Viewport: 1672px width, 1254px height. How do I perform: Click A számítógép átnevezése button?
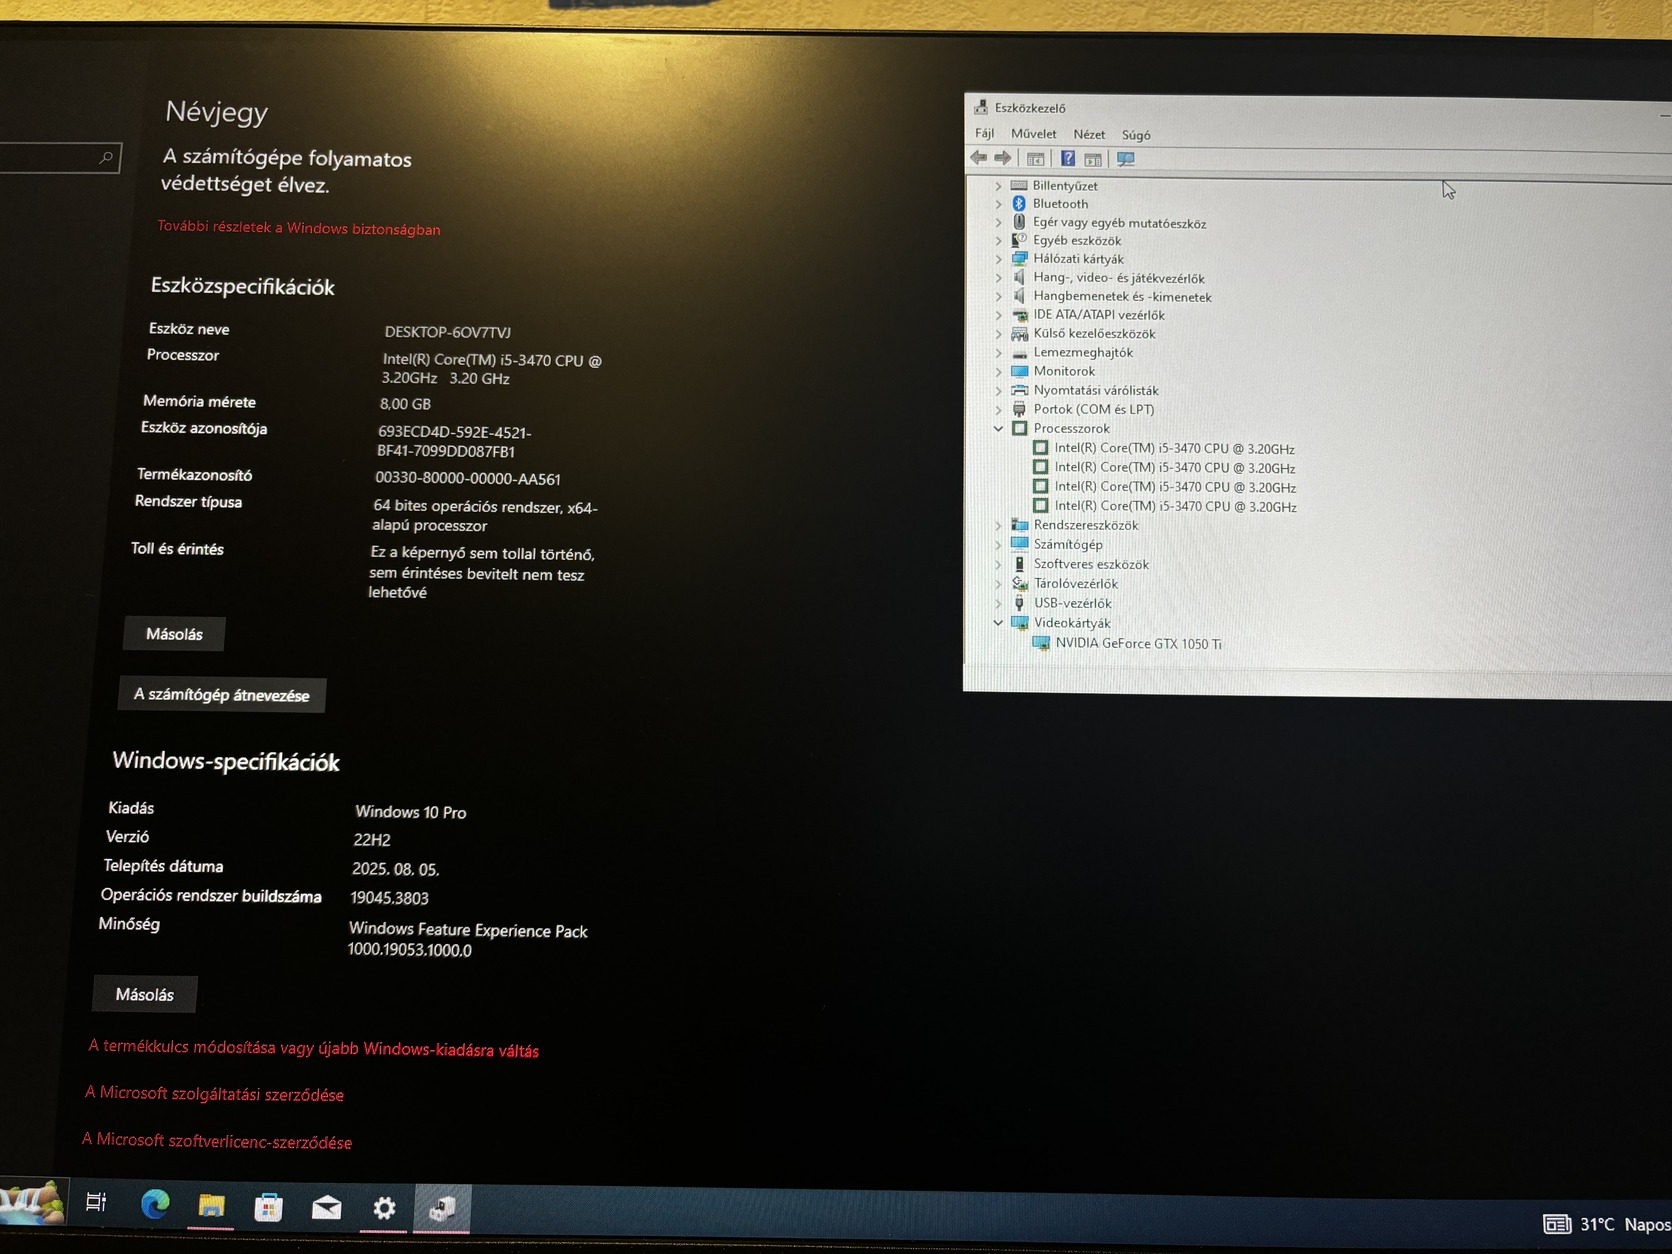pos(222,695)
